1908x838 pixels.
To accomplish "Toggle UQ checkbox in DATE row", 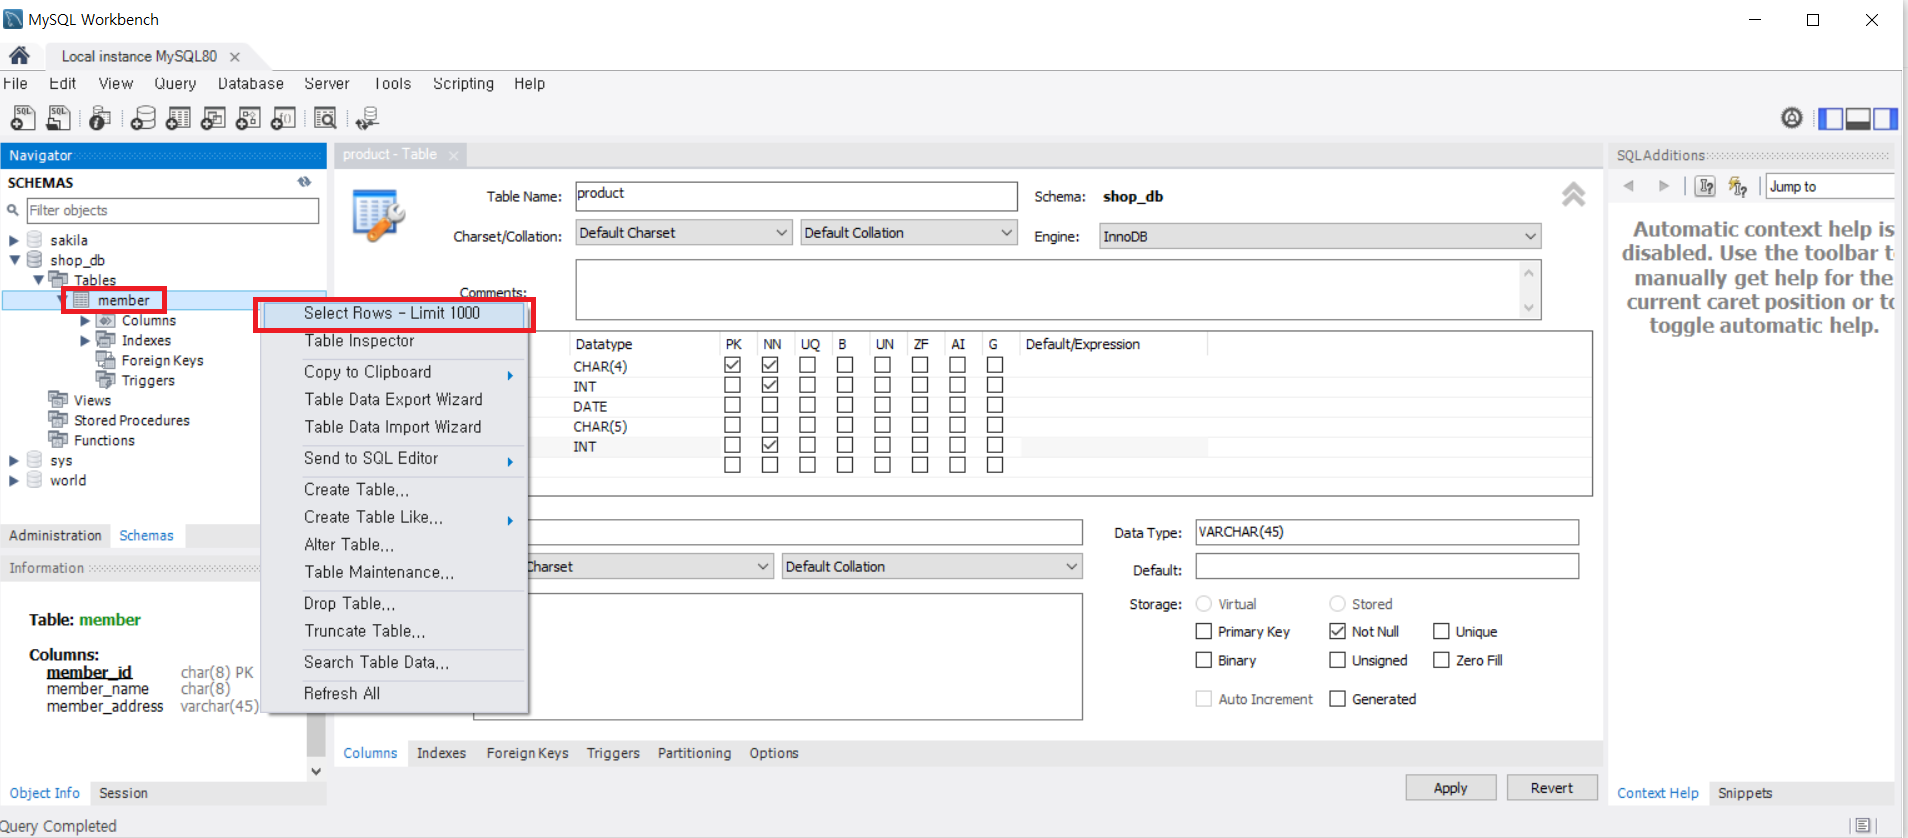I will click(807, 405).
